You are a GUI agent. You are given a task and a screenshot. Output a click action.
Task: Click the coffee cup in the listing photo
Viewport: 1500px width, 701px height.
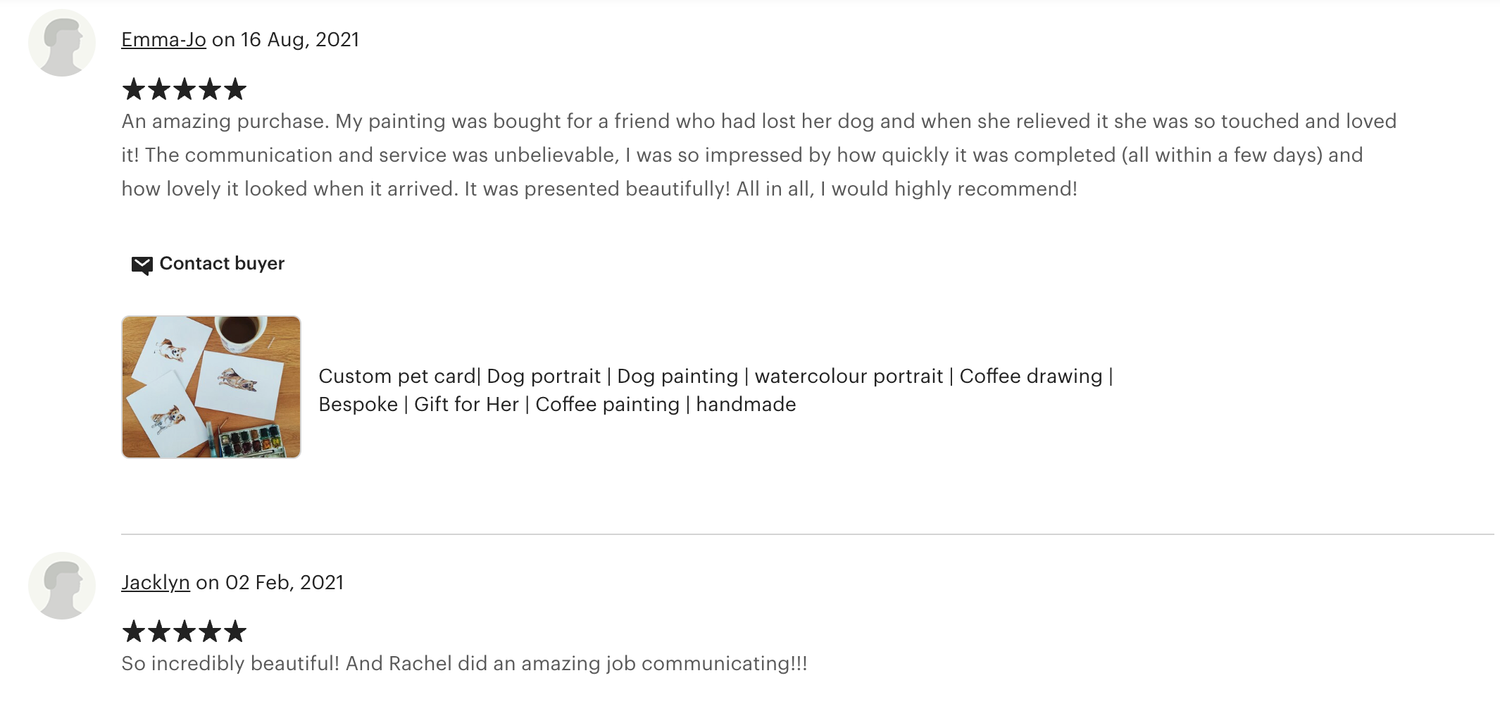pyautogui.click(x=240, y=332)
